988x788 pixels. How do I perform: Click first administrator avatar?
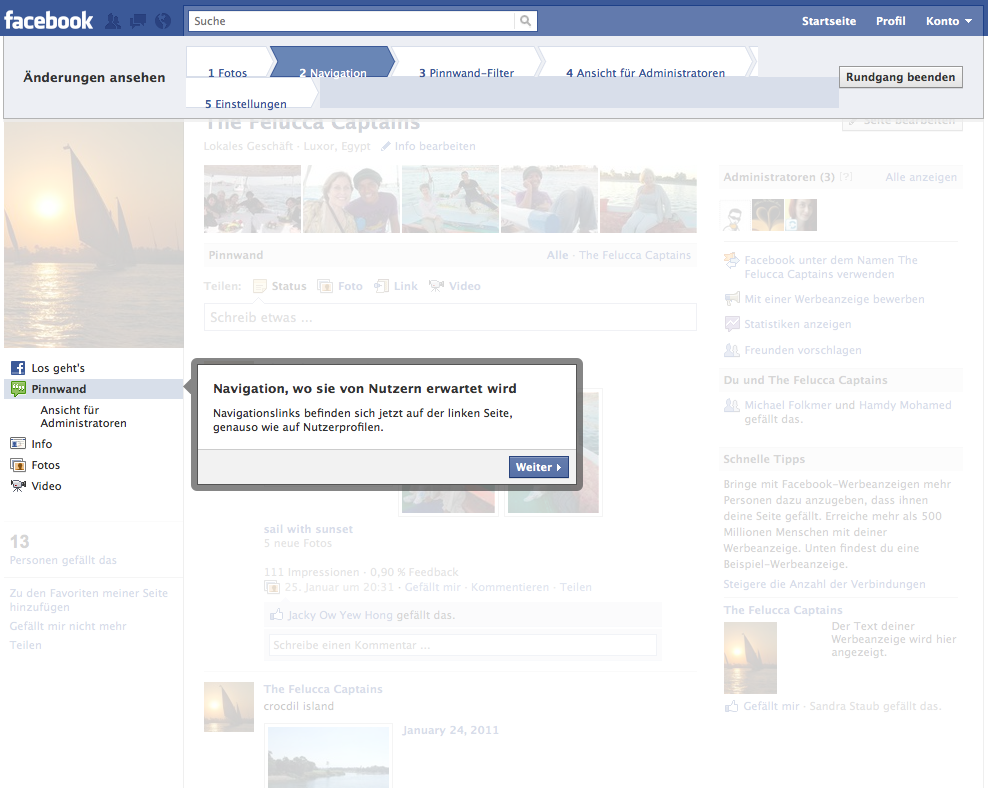735,215
